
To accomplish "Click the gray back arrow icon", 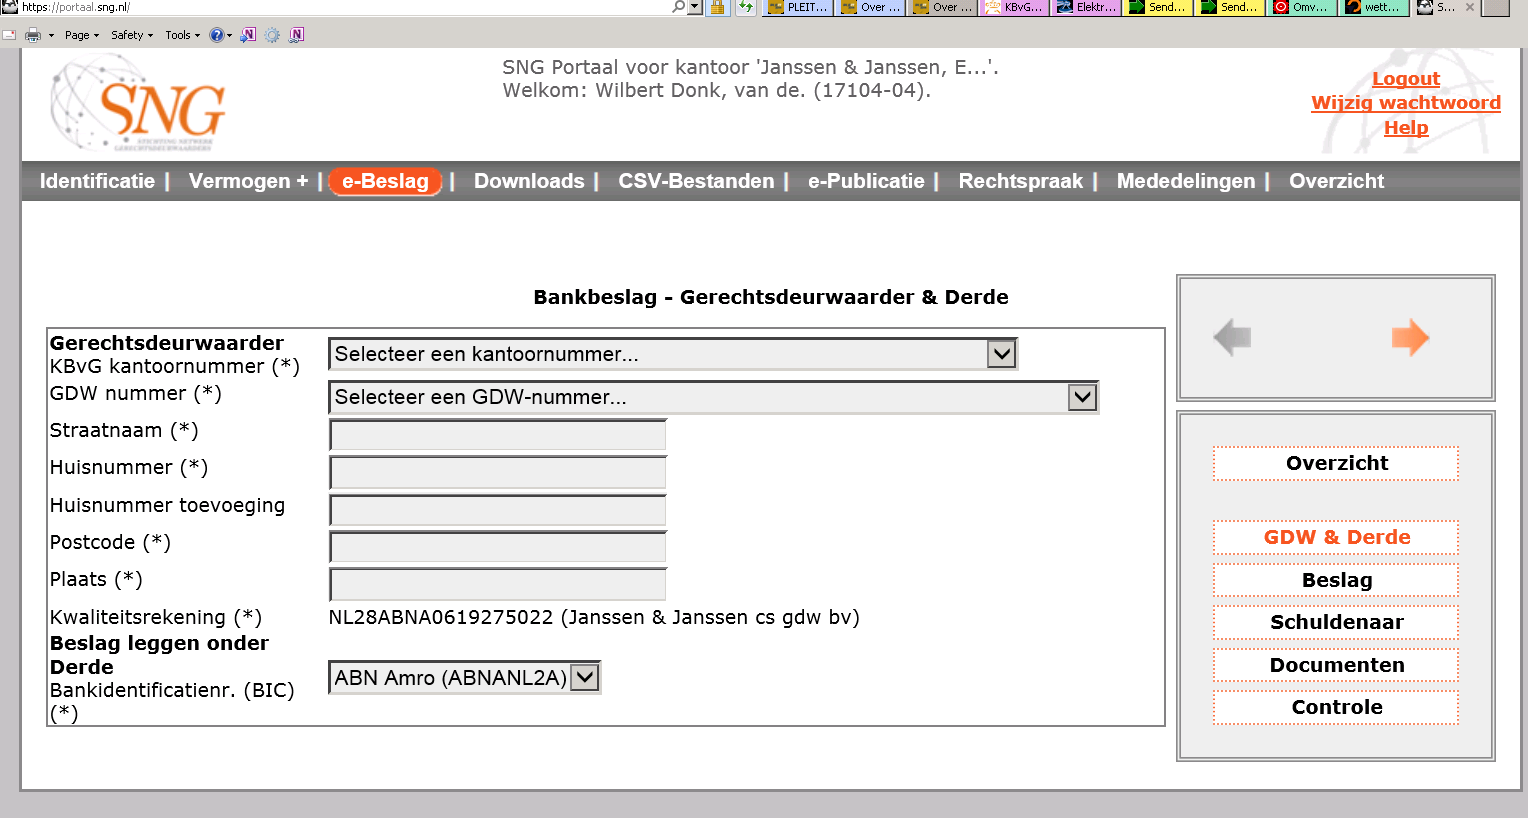I will pos(1232,338).
